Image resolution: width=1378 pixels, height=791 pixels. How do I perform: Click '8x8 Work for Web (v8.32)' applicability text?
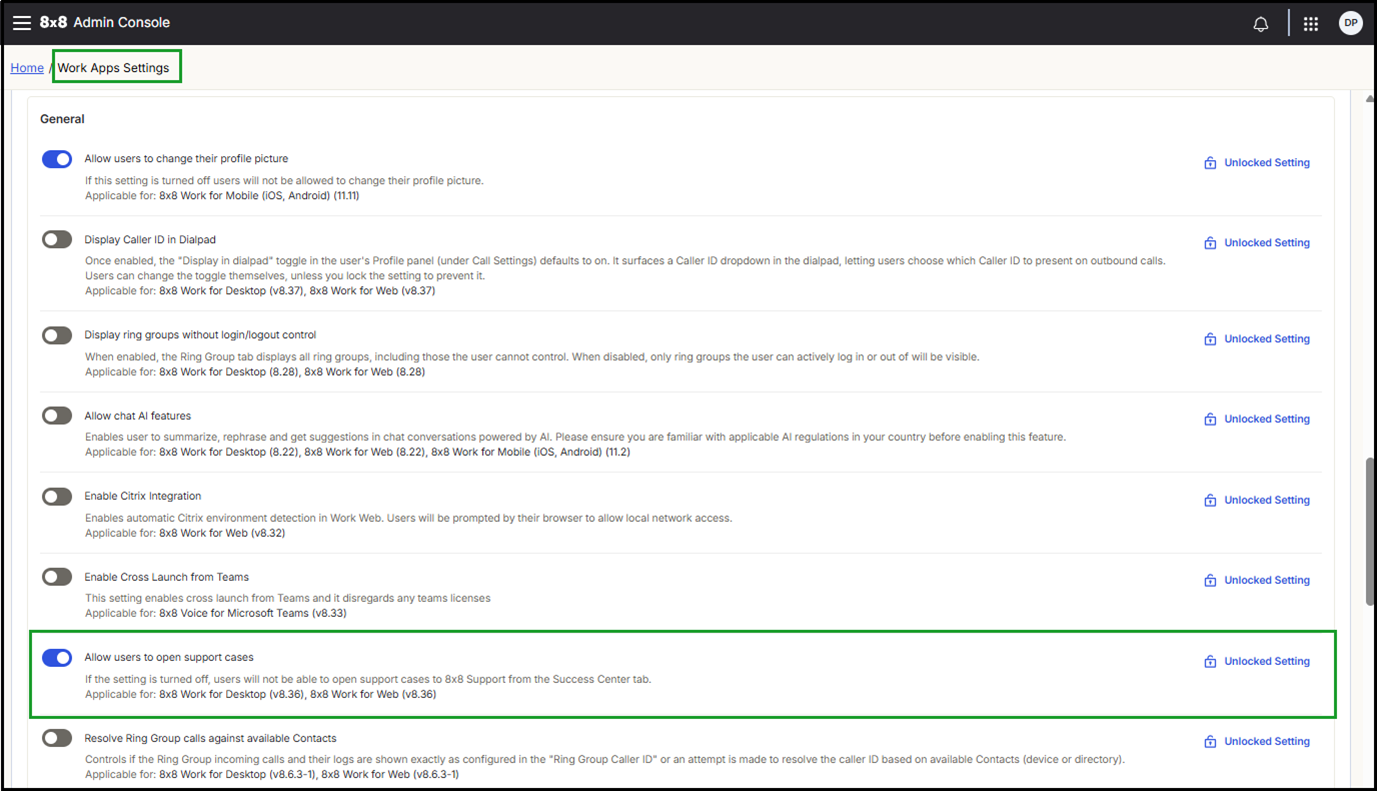coord(222,533)
